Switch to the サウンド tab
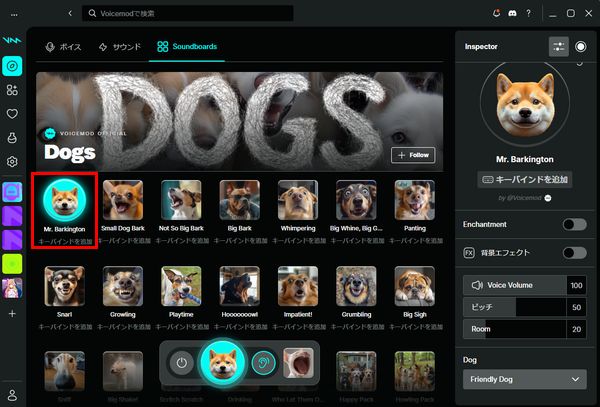This screenshot has height=407, width=600. (120, 47)
